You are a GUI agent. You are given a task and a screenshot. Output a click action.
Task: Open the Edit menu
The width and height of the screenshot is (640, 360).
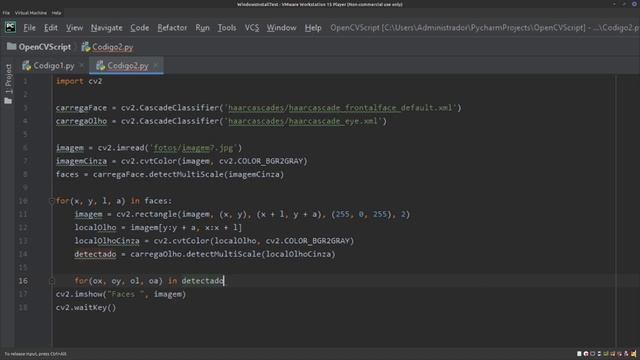click(x=51, y=28)
